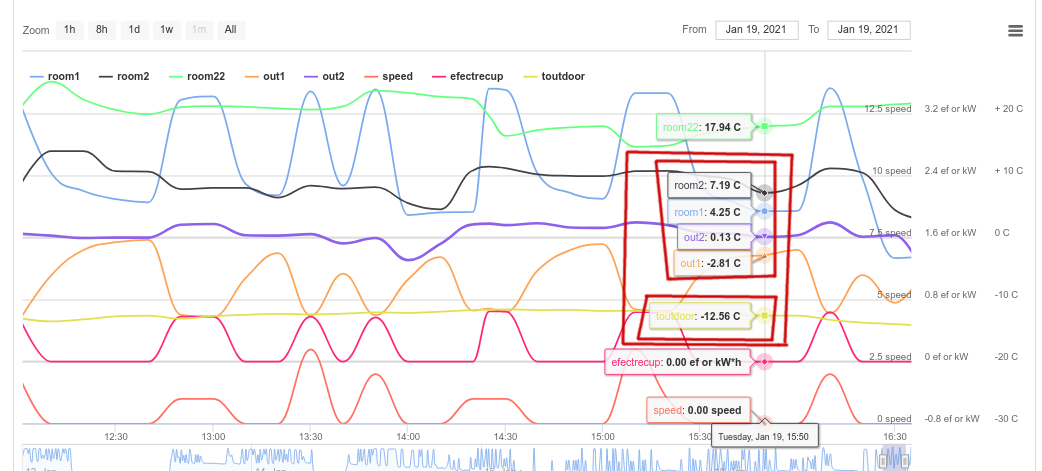Select the 8h zoom button
The image size is (1042, 471).
pos(102,30)
